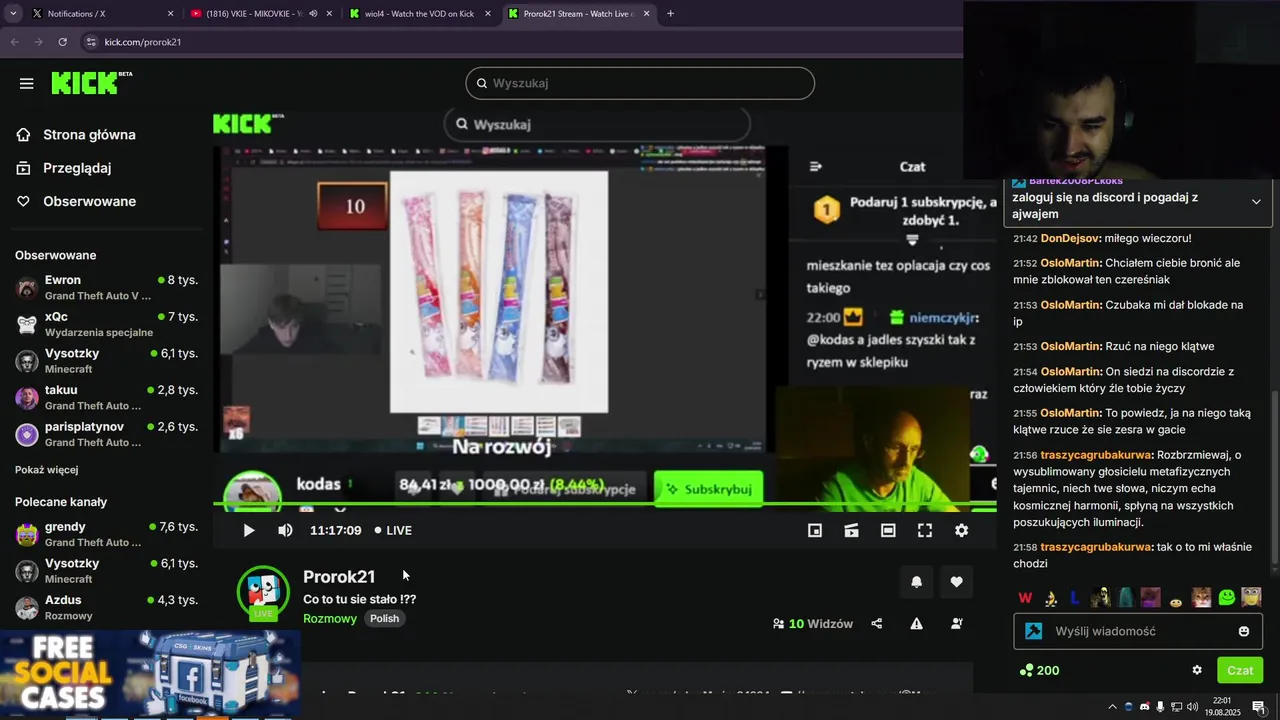The height and width of the screenshot is (720, 1280).
Task: Open the volume tray icon
Action: tap(1192, 707)
